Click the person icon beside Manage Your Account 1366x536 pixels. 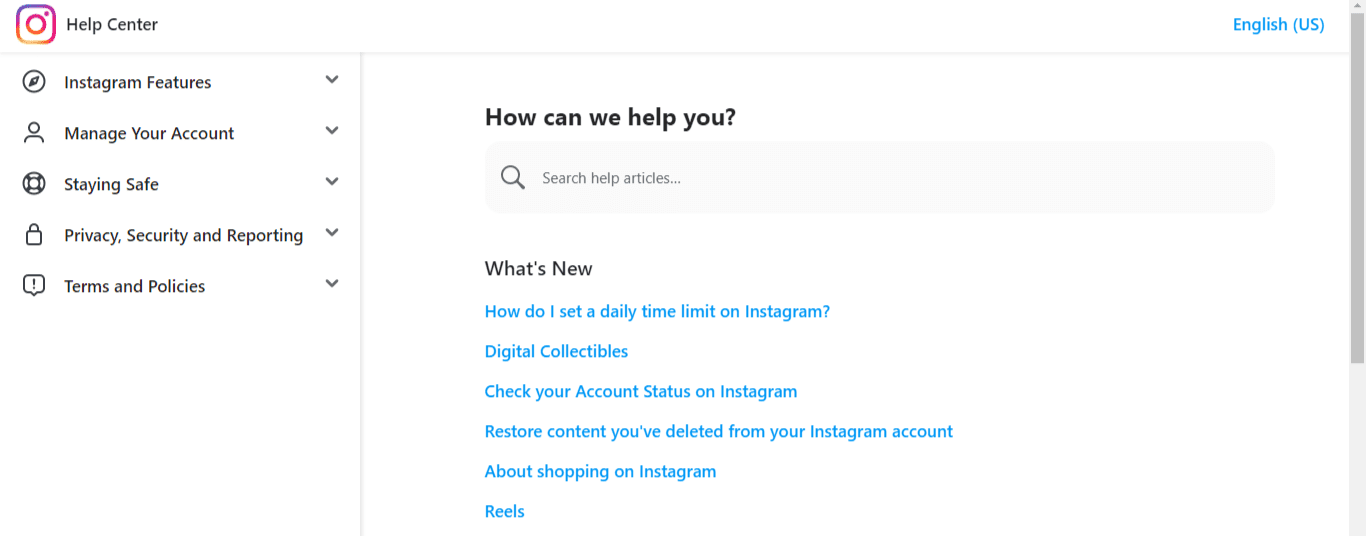[34, 133]
